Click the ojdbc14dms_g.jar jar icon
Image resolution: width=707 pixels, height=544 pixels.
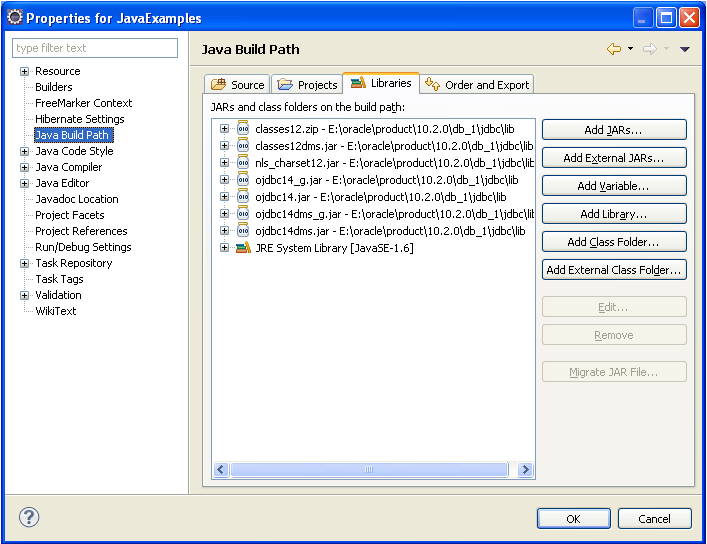tap(243, 213)
